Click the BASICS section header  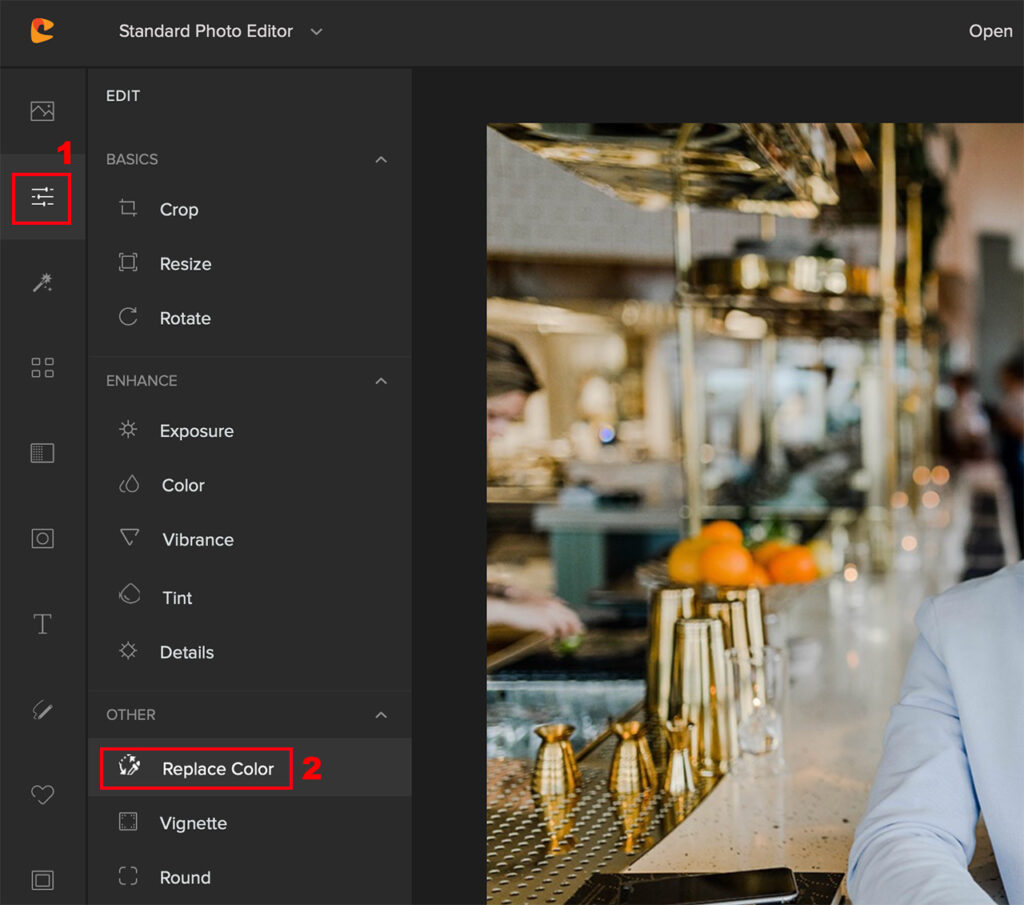click(132, 159)
